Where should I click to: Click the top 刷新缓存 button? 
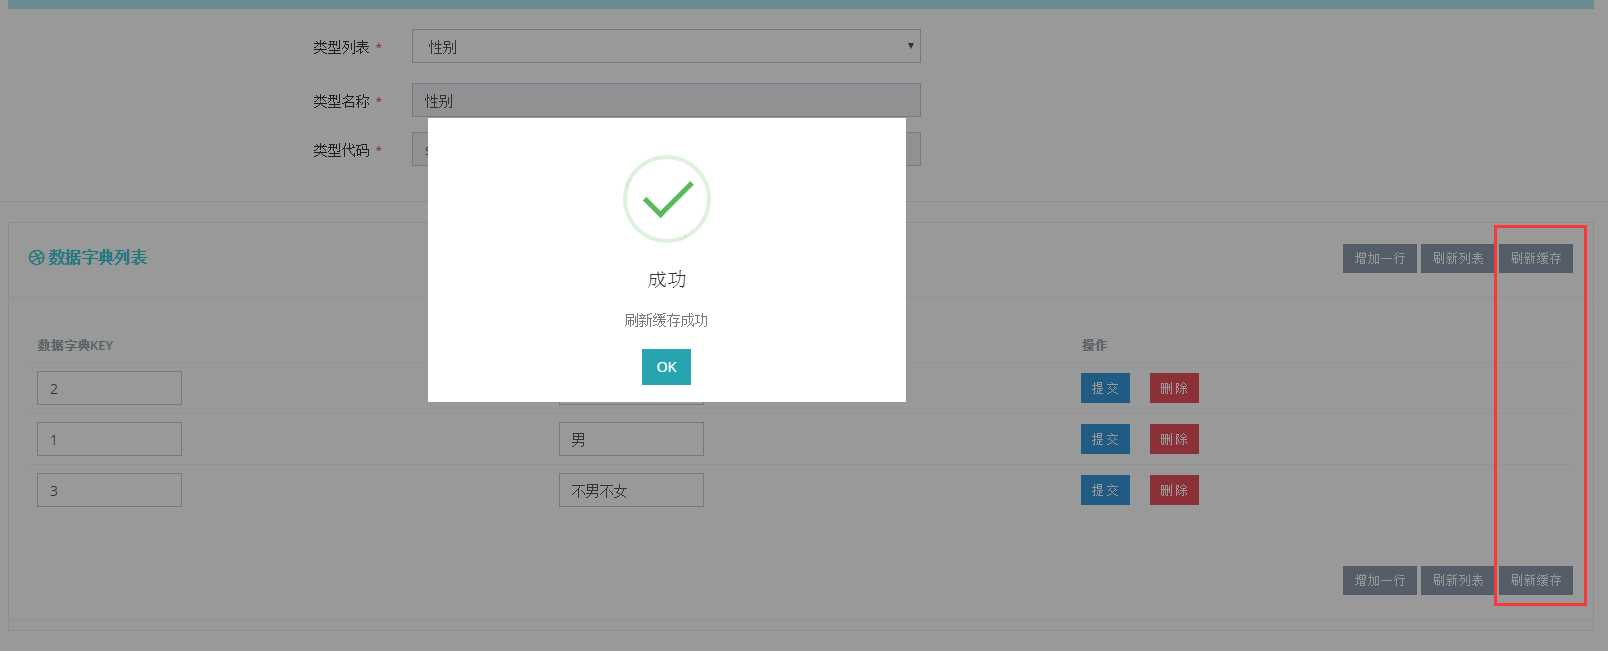[1535, 258]
